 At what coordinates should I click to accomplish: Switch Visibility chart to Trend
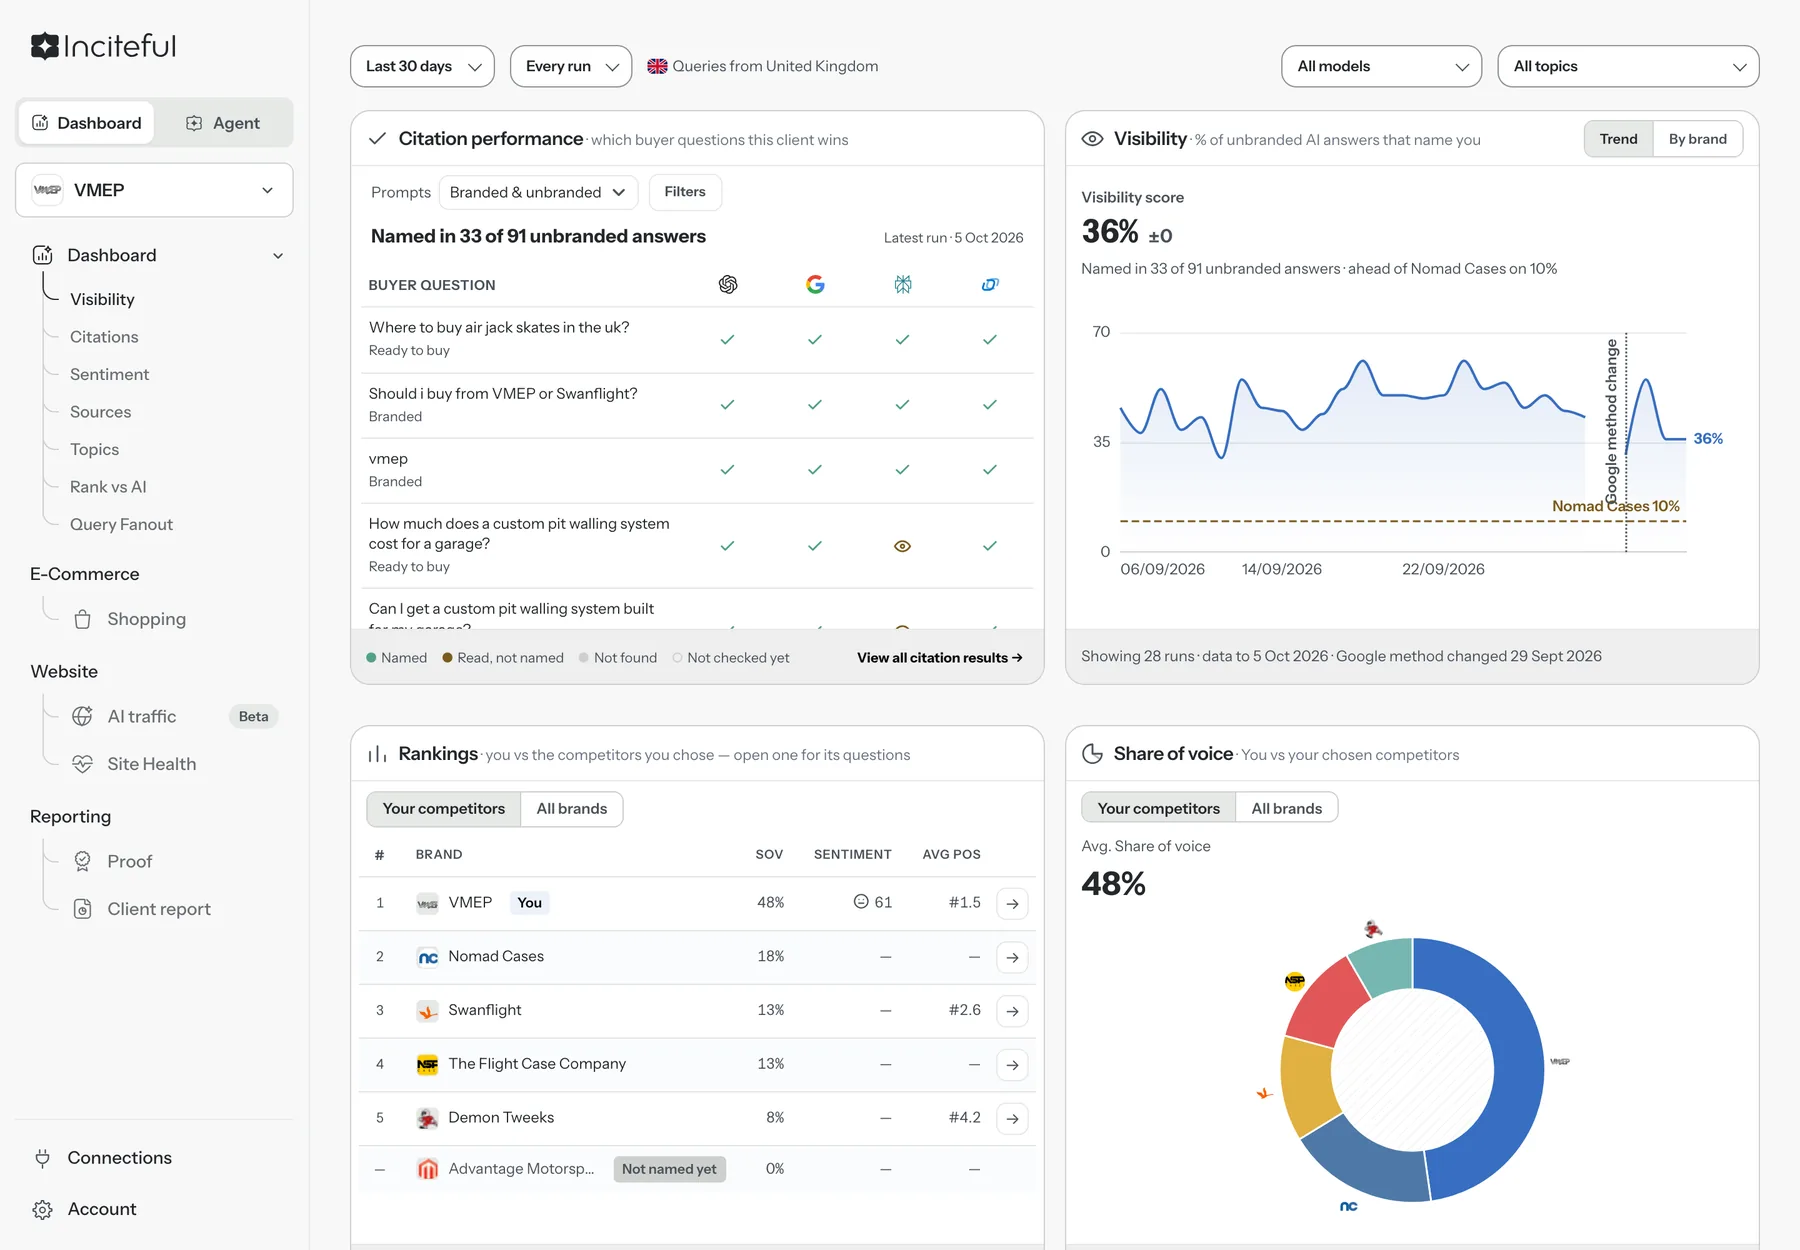click(1618, 139)
